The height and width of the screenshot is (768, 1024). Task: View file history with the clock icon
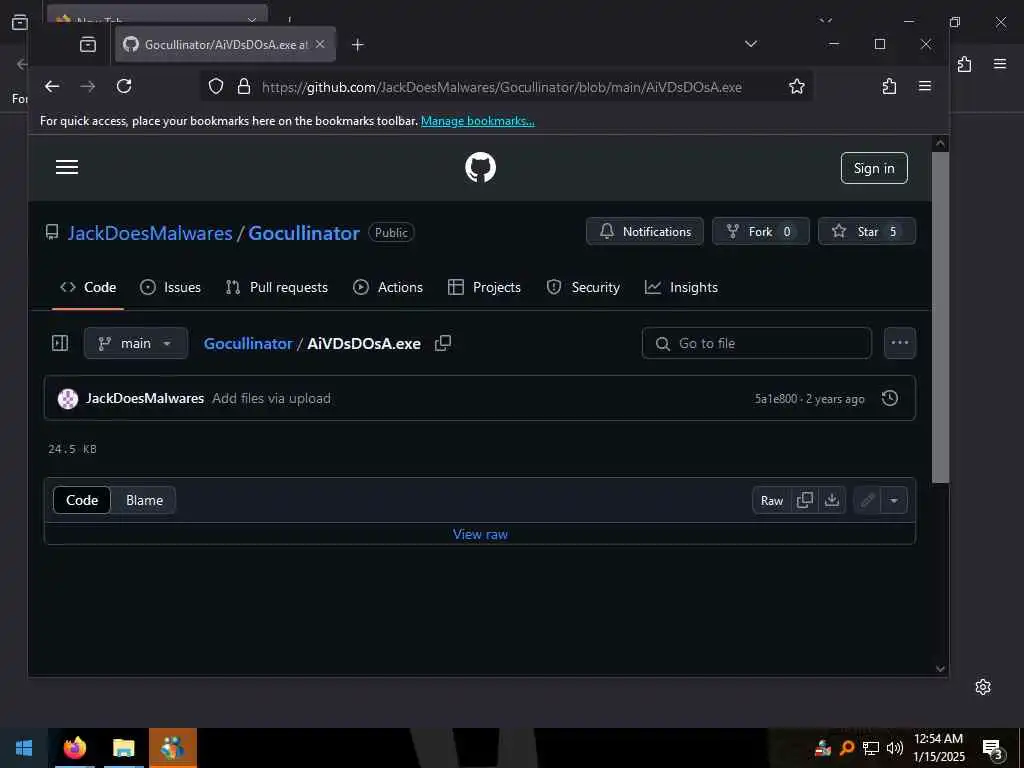point(889,398)
